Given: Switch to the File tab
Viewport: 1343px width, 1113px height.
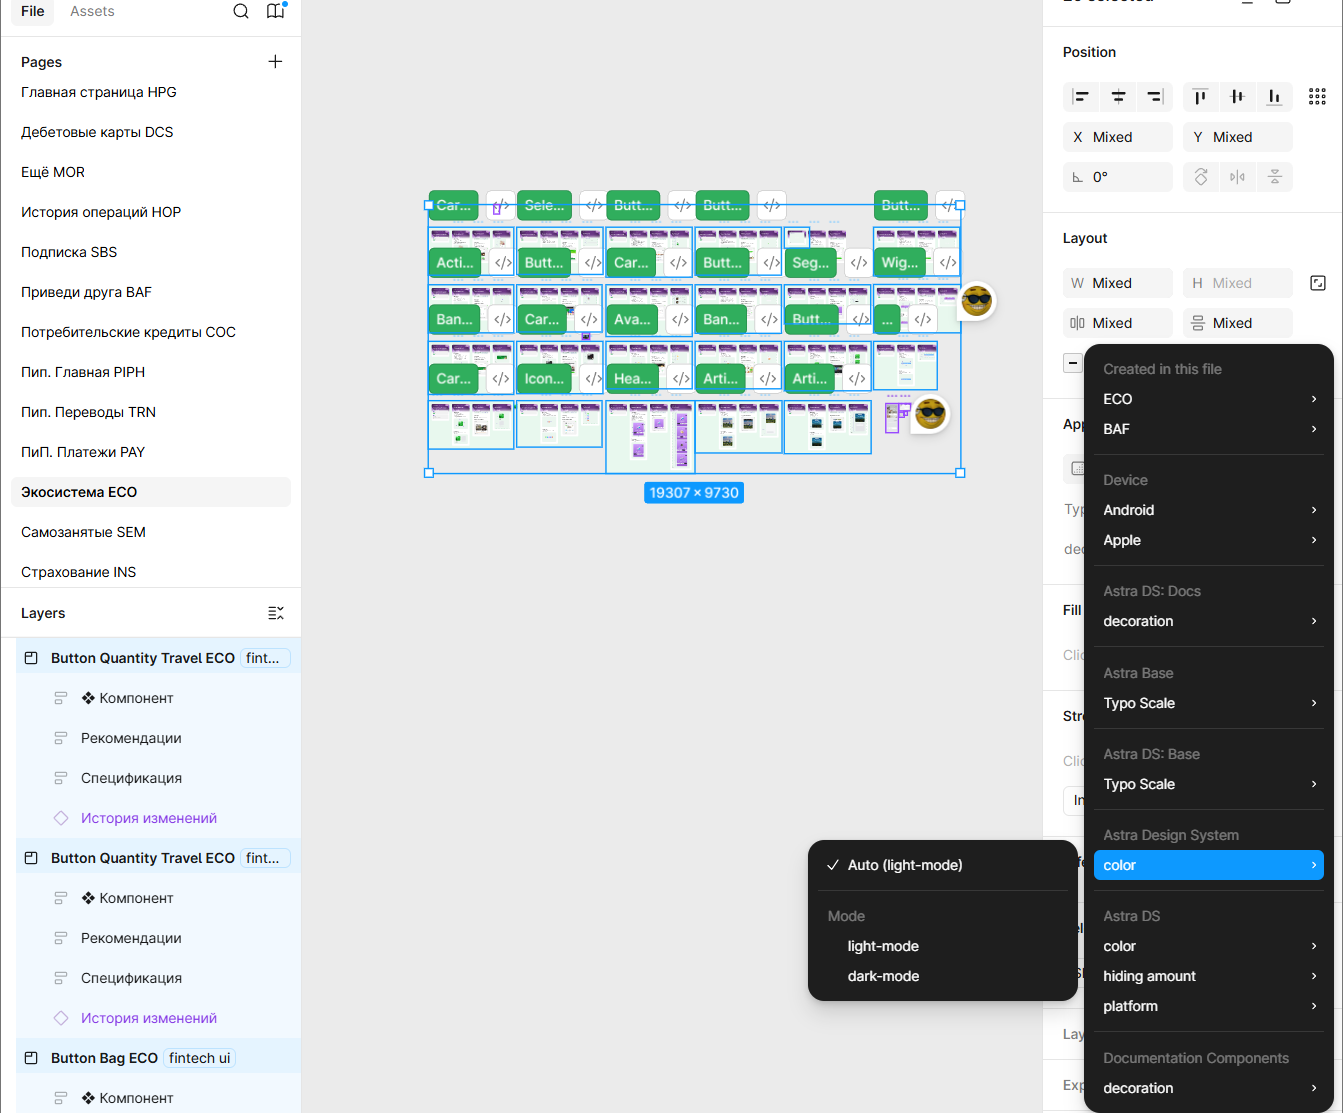Looking at the screenshot, I should pos(33,11).
